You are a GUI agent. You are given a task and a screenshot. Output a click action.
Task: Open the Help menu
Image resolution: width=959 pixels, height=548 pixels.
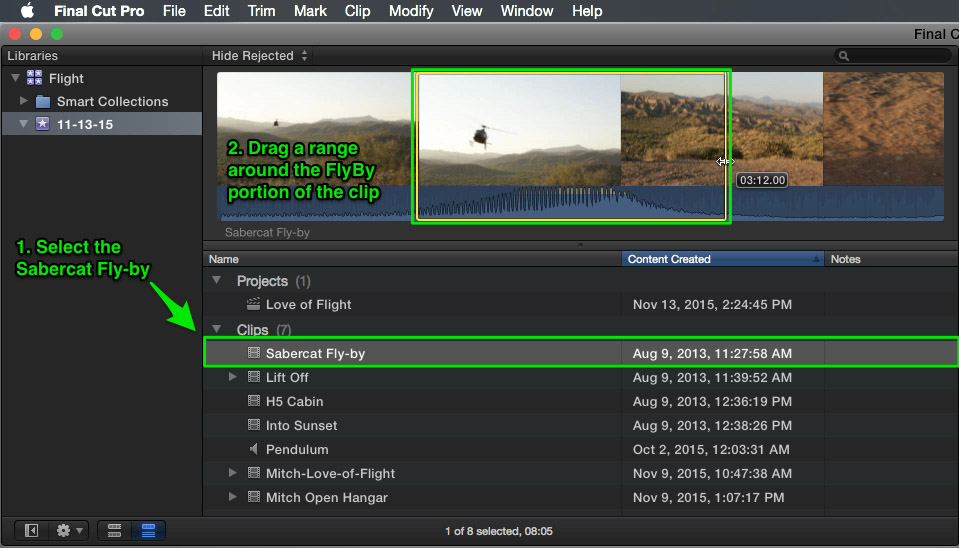click(x=587, y=11)
